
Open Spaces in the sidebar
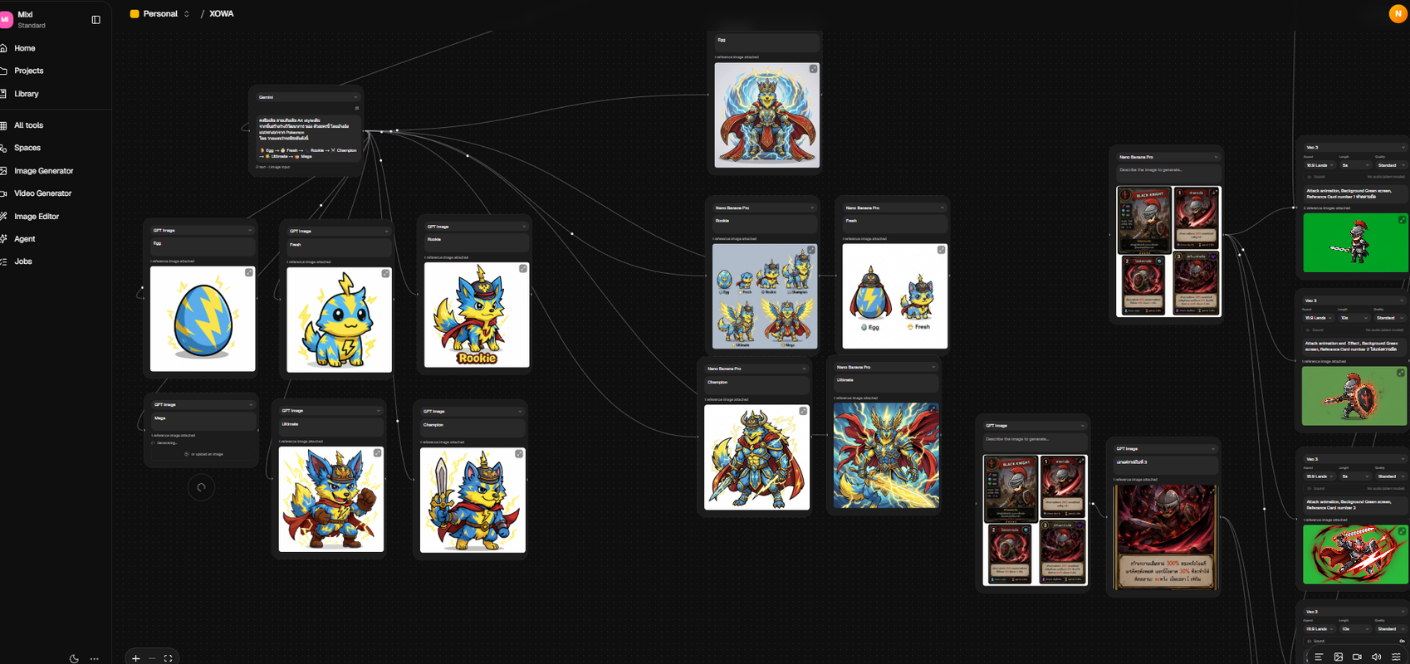coord(27,148)
